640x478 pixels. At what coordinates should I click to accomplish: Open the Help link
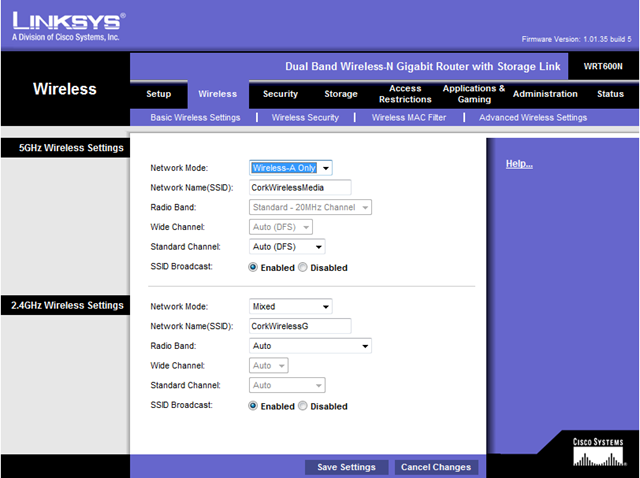(x=519, y=164)
